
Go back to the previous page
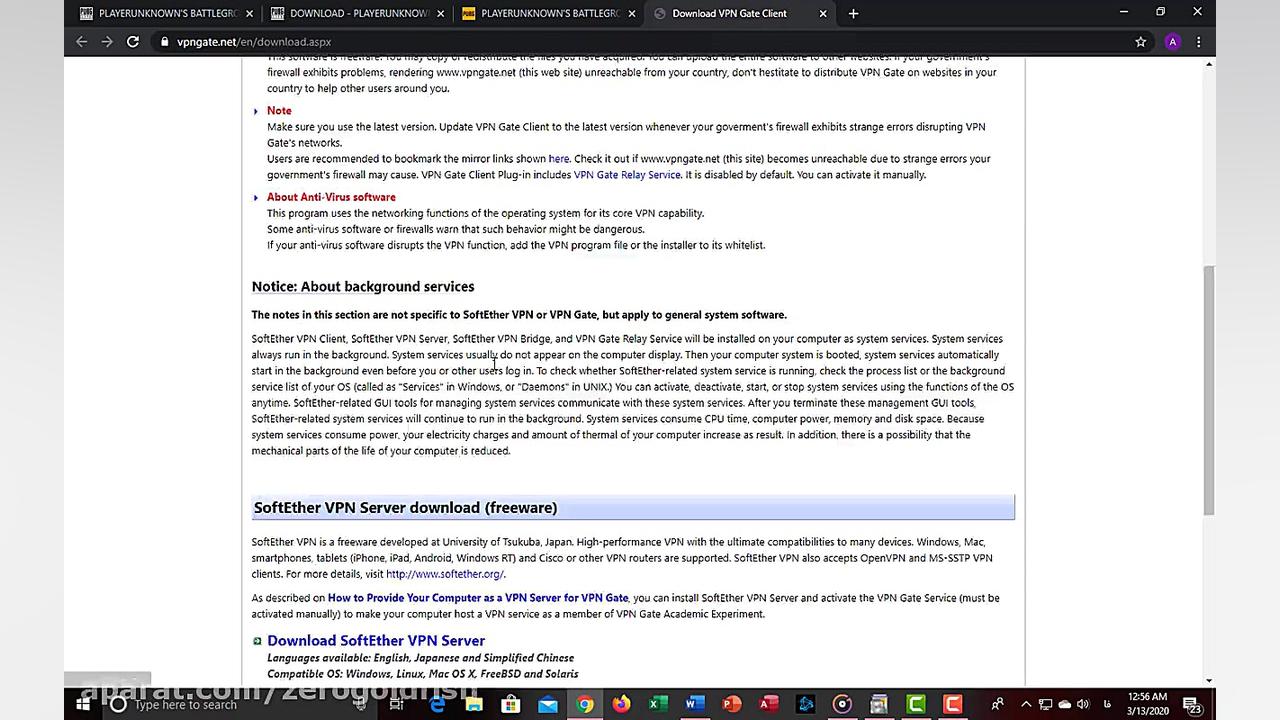tap(82, 42)
